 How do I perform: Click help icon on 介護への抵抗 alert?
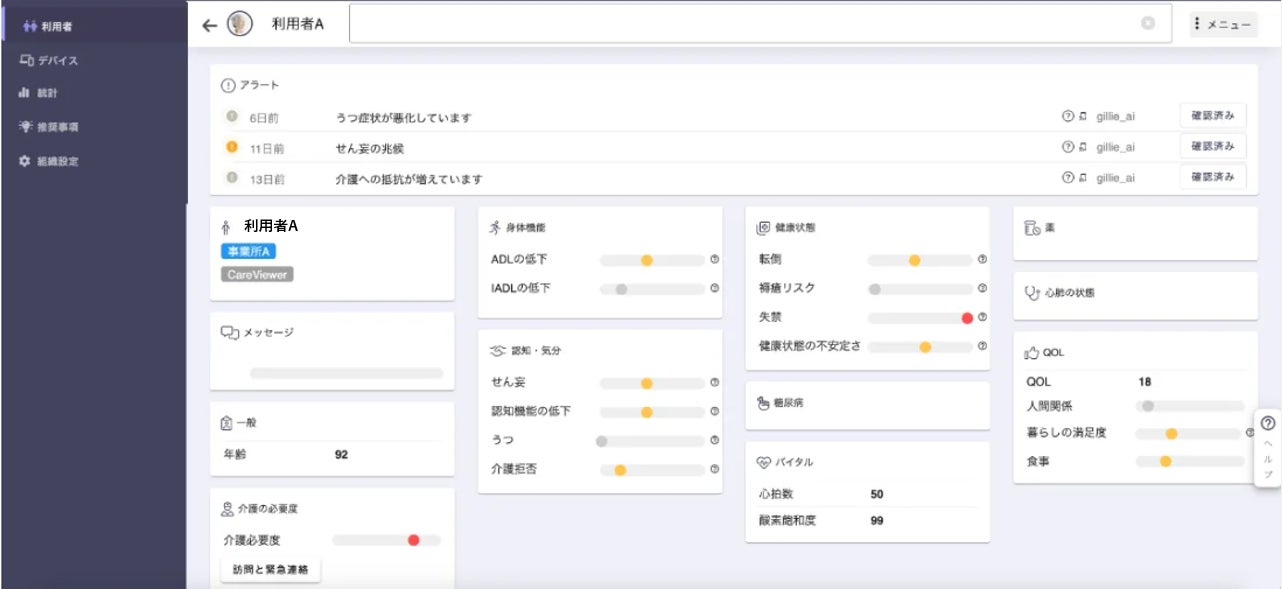click(x=1067, y=178)
